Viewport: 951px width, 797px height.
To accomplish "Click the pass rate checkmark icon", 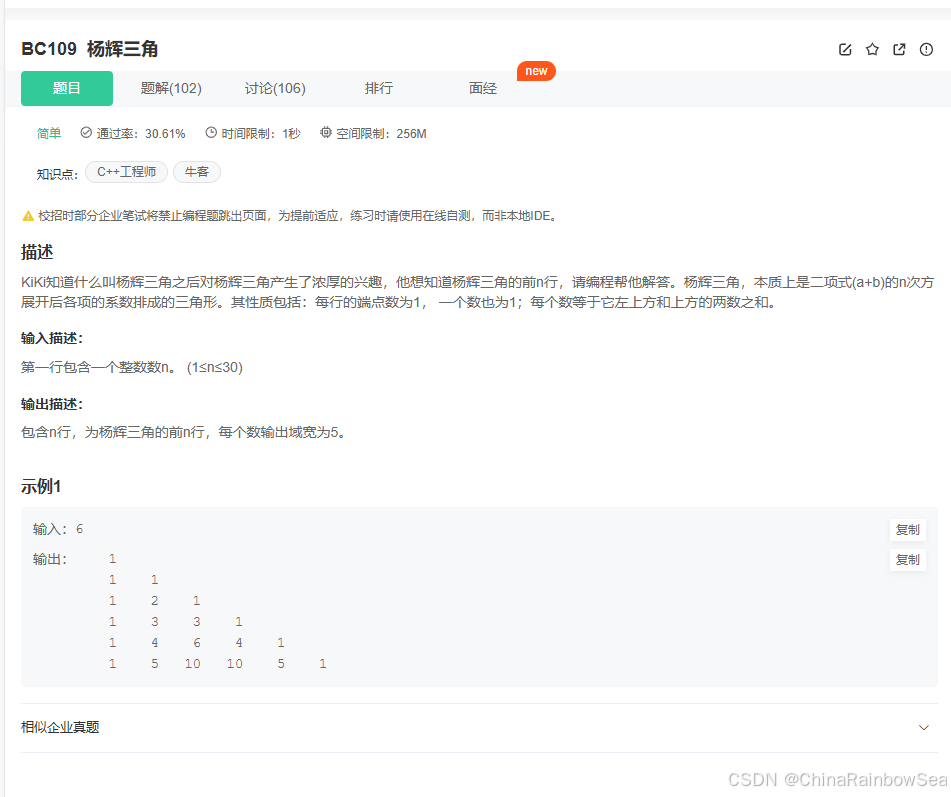I will 86,133.
